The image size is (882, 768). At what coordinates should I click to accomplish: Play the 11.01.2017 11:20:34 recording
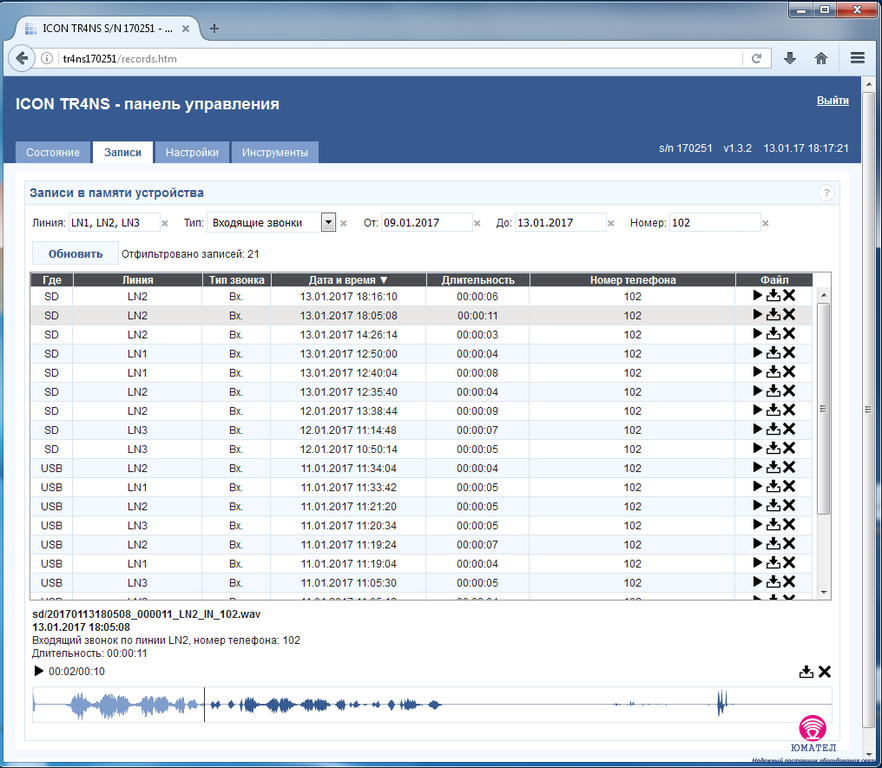(x=757, y=525)
